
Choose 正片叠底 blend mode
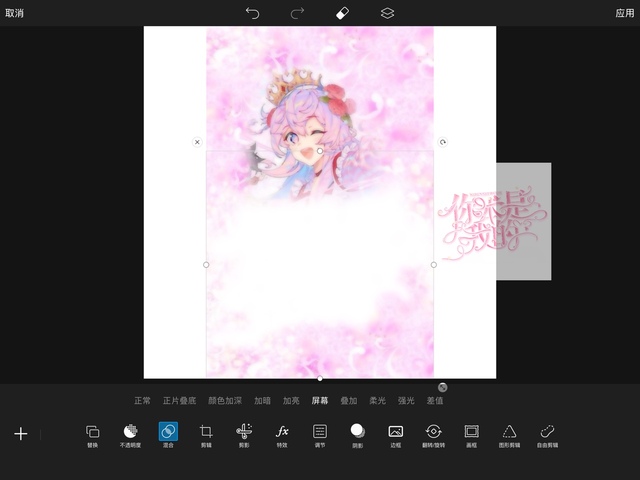(x=180, y=401)
